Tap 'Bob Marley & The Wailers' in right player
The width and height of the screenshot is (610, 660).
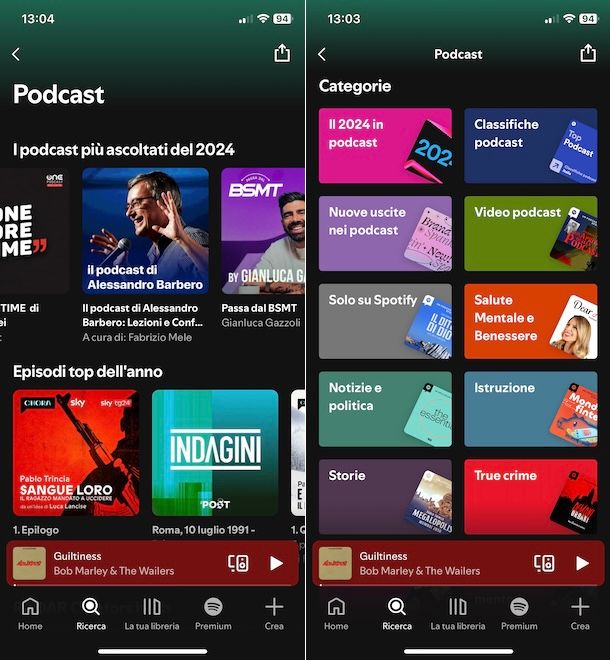(420, 571)
